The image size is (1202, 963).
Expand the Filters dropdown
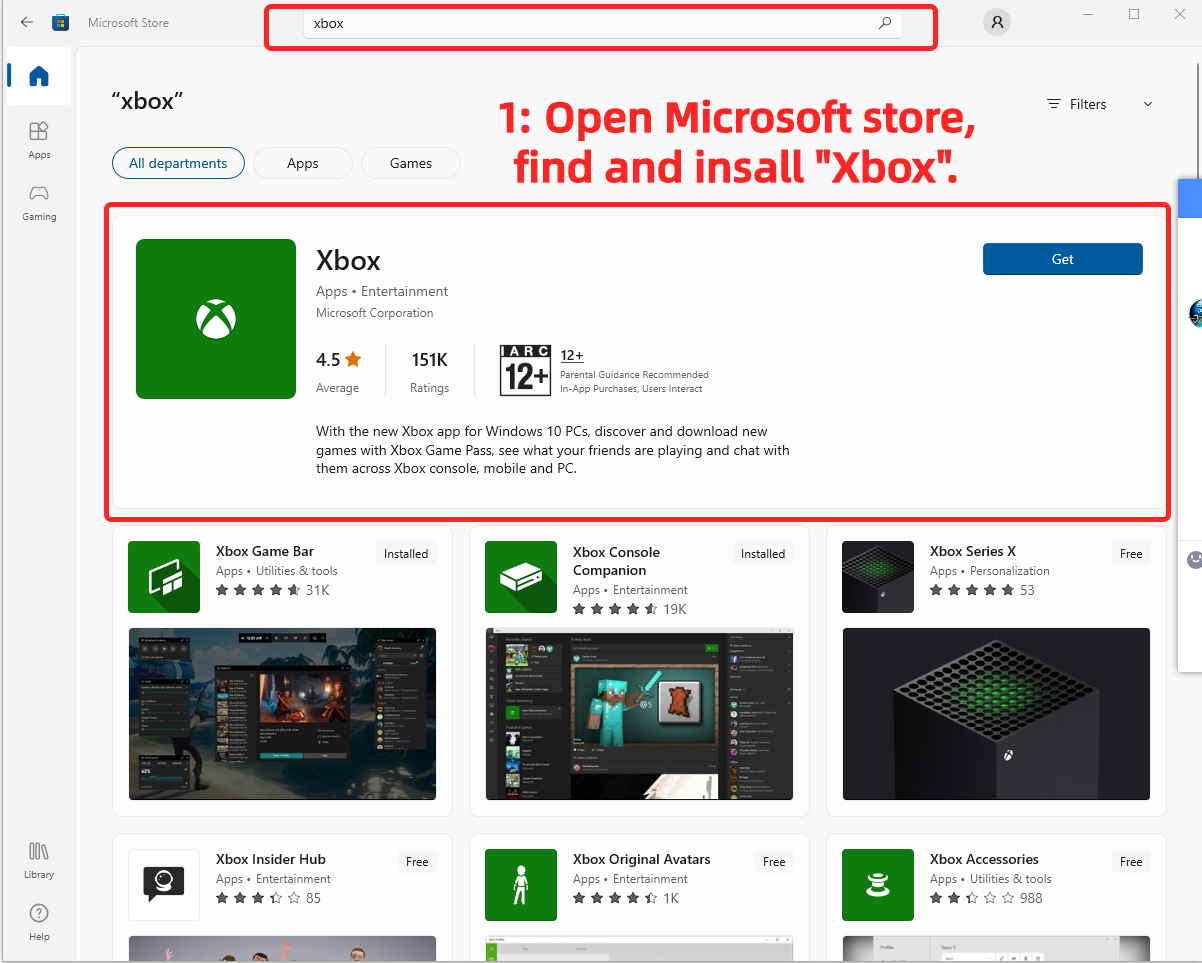1099,104
